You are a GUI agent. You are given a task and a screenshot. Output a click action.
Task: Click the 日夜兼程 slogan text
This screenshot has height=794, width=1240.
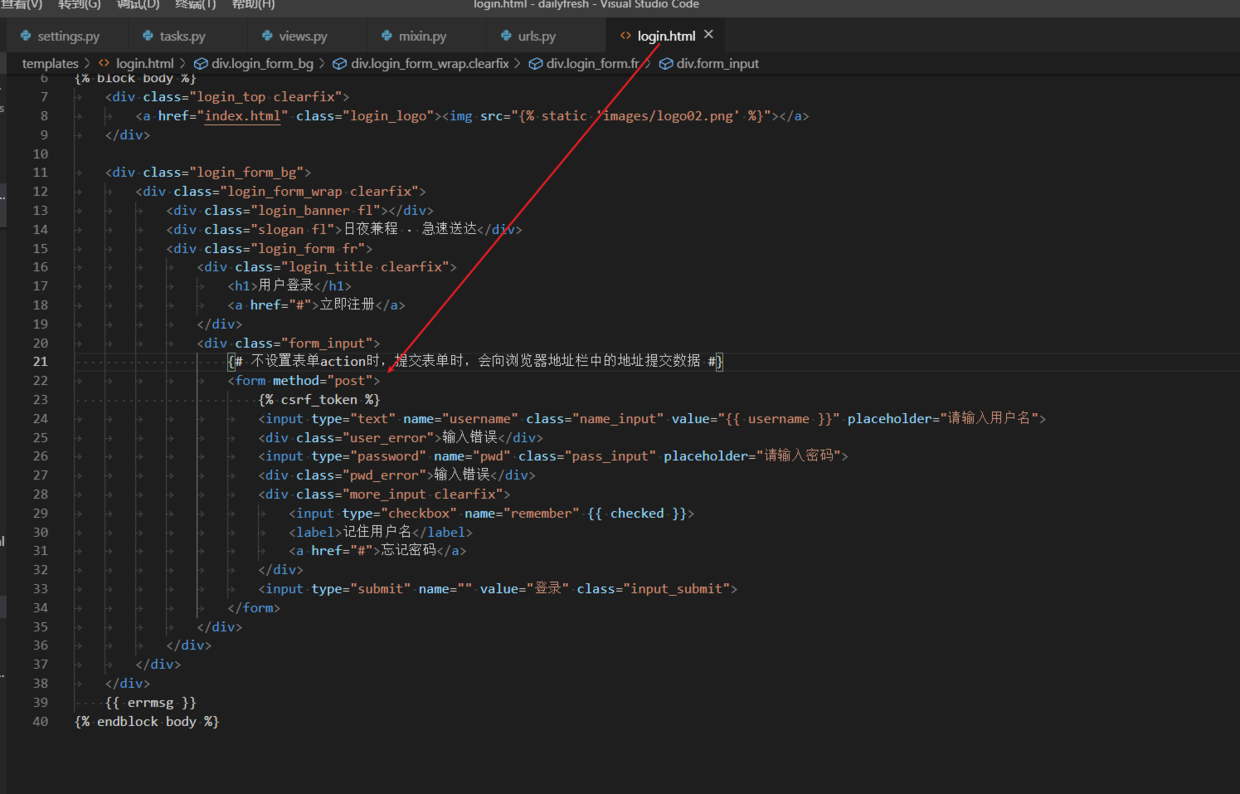pos(371,229)
